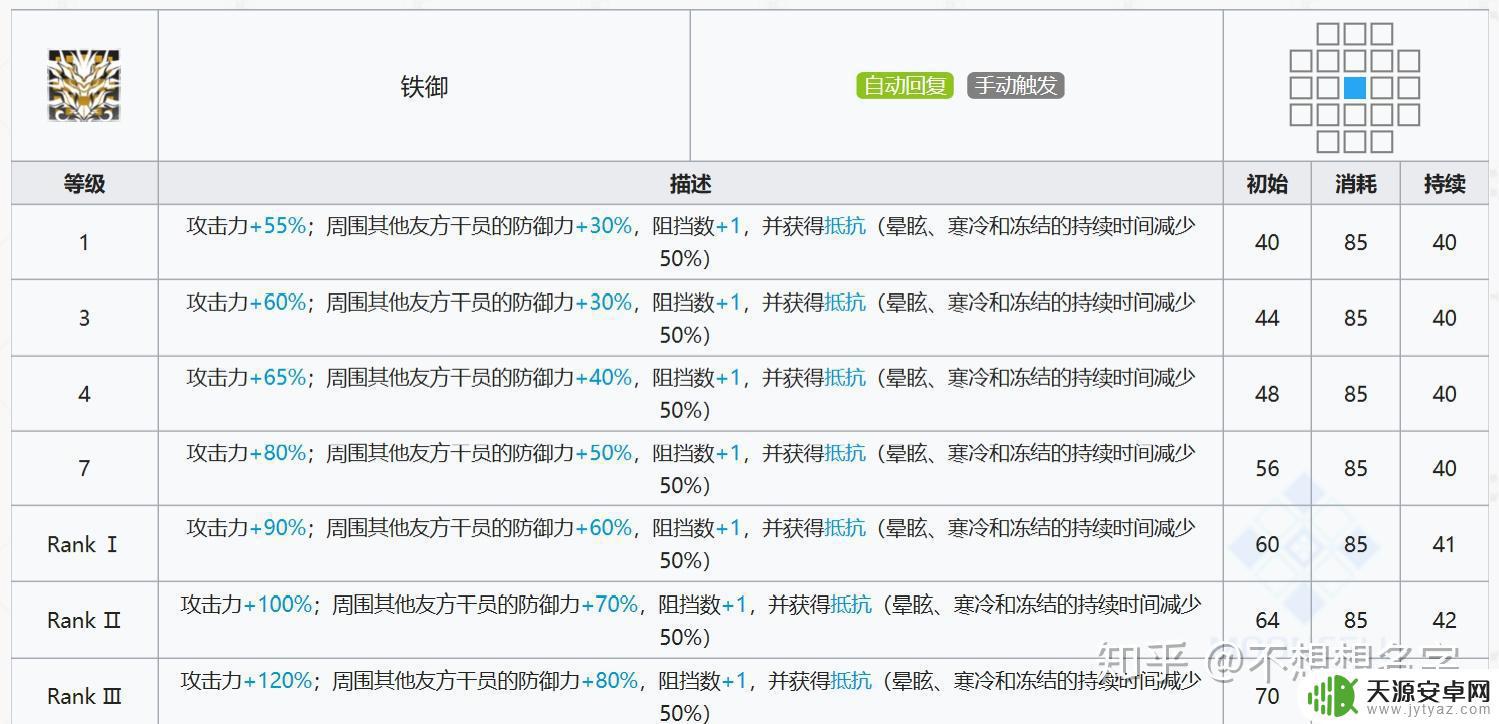Viewport: 1499px width, 724px height.
Task: Open 抵抗 link in level 1 row
Action: [845, 226]
